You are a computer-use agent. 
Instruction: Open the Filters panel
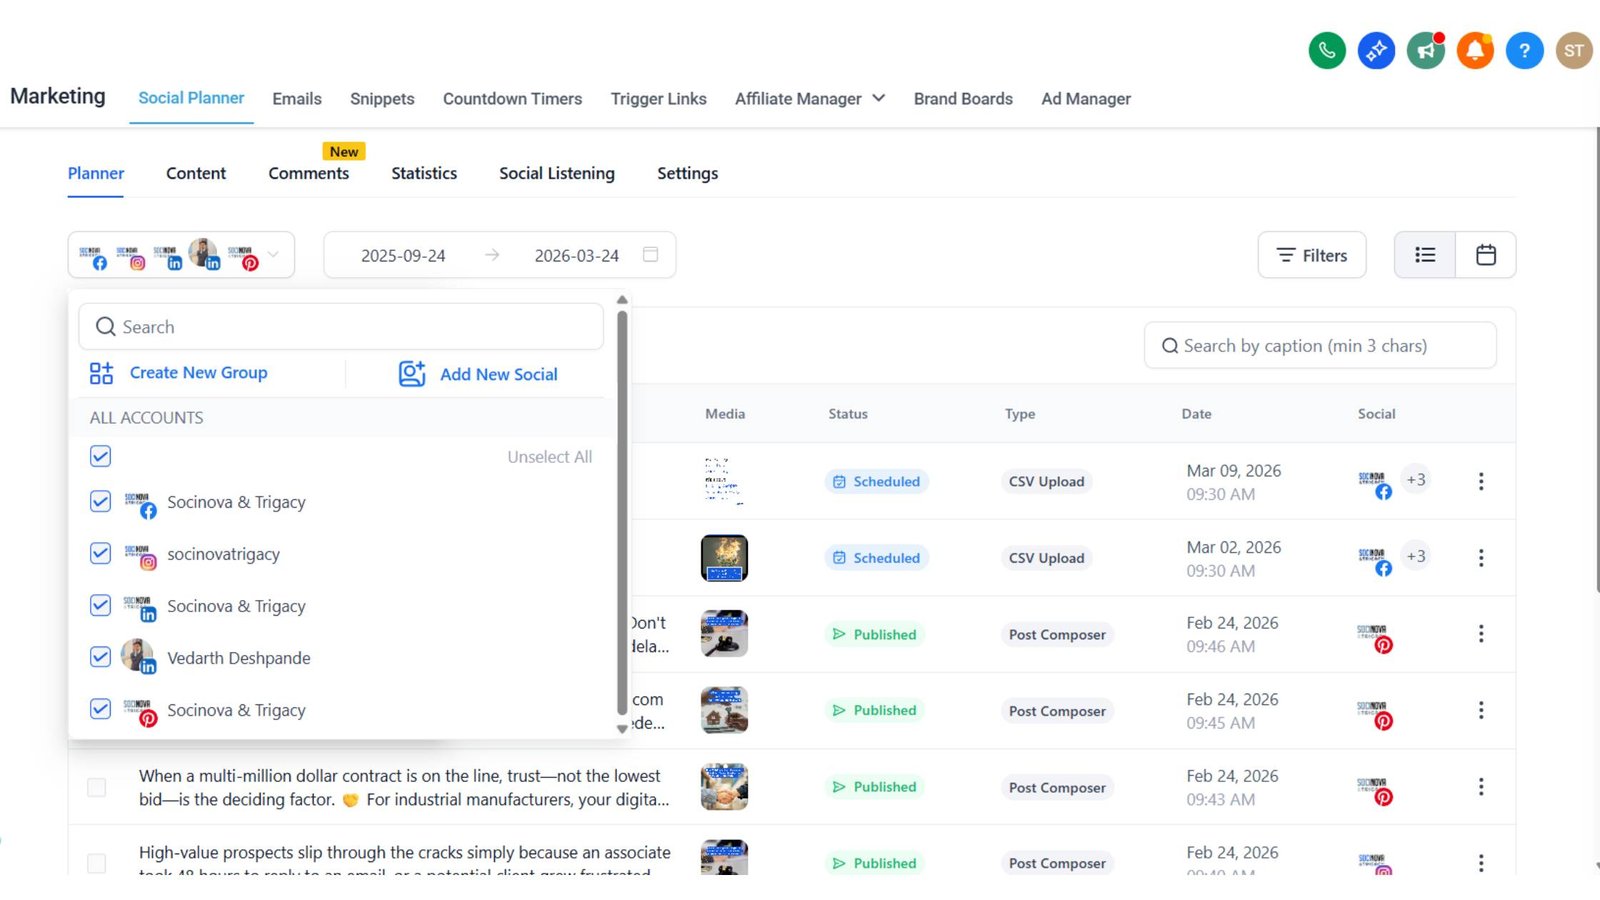click(x=1311, y=255)
